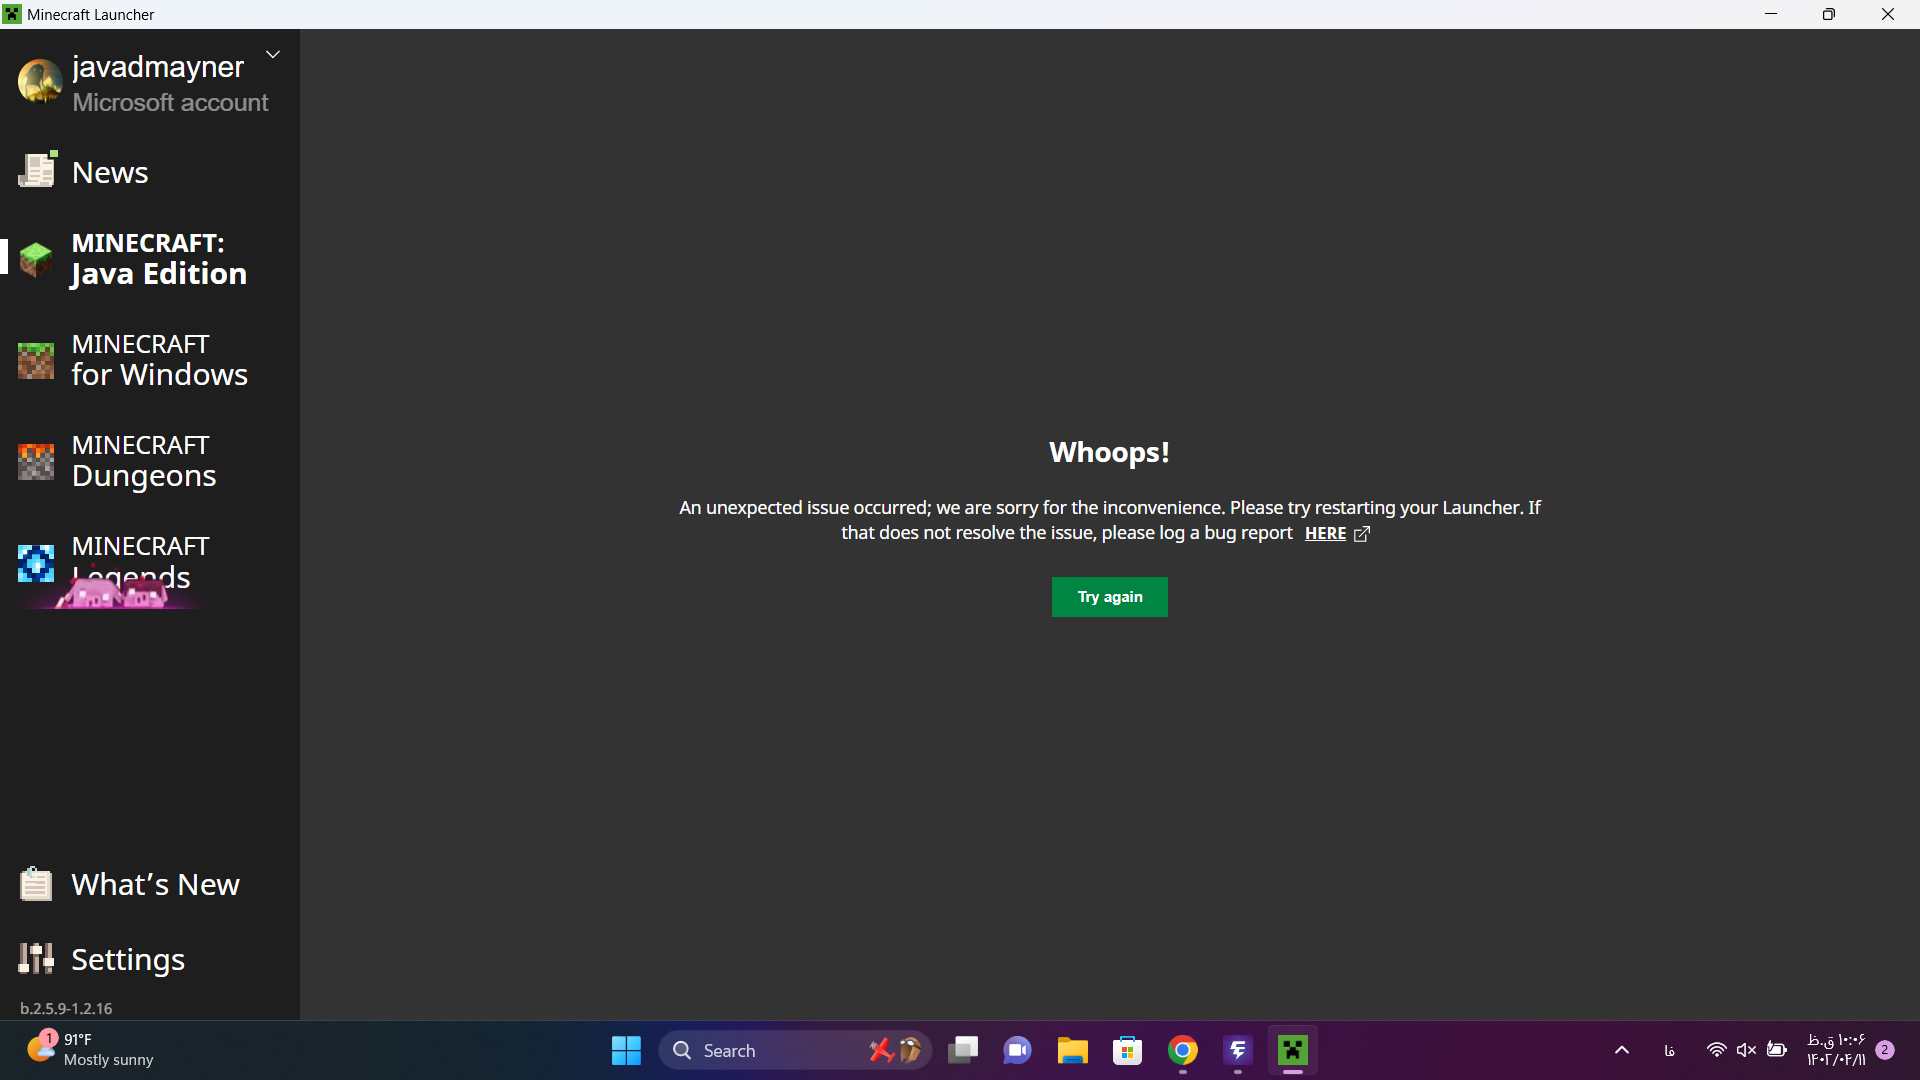This screenshot has width=1920, height=1080.
Task: Click the javadmayner profile avatar
Action: (x=40, y=82)
